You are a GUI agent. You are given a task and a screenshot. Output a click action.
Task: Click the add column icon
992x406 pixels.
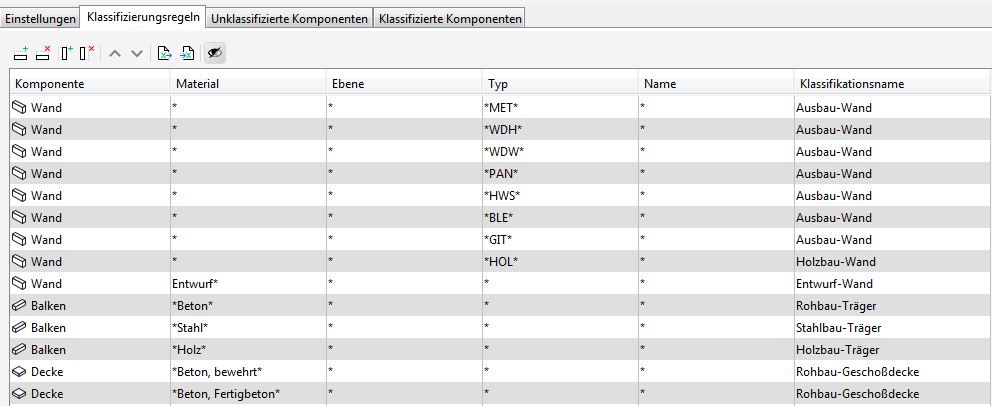66,53
